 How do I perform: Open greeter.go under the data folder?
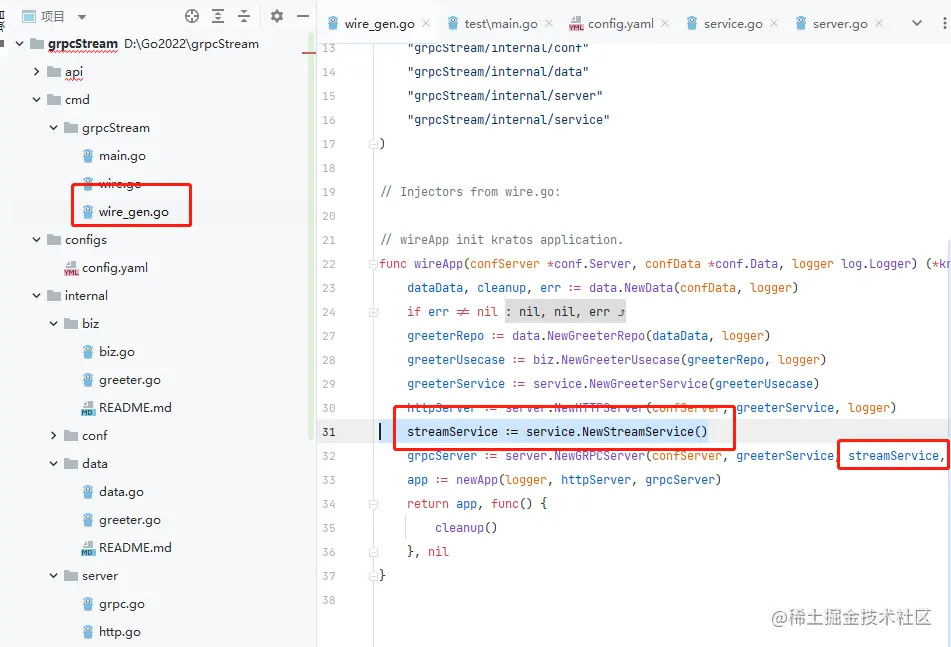point(130,520)
